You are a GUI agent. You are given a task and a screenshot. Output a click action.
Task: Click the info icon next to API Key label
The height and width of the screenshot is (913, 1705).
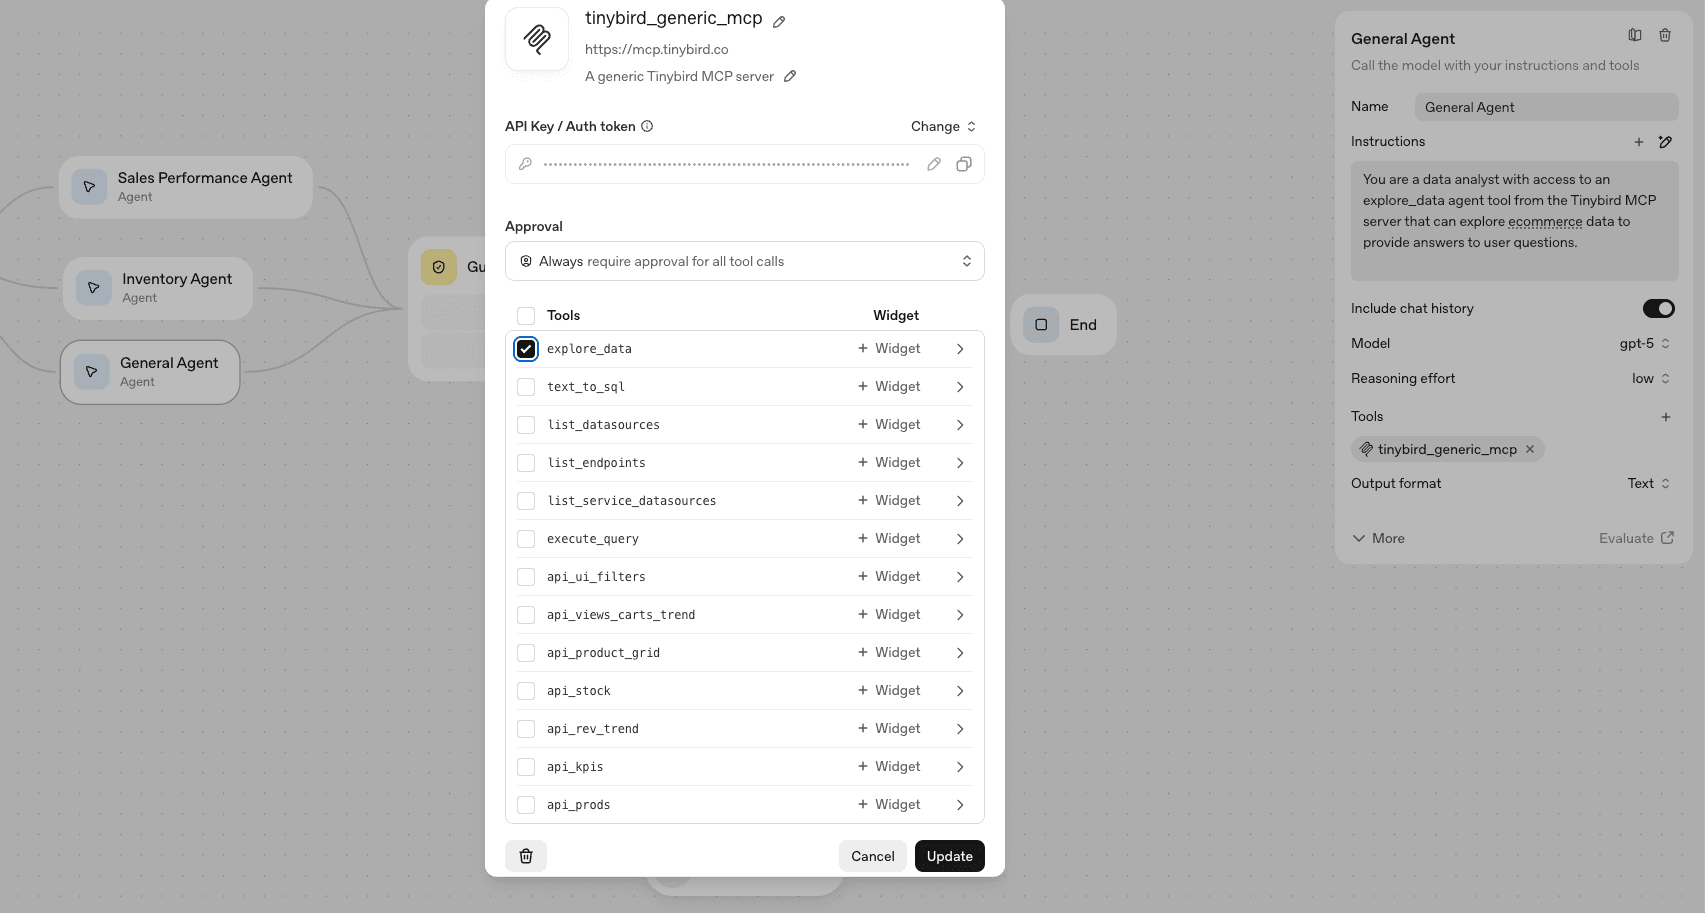pos(647,126)
